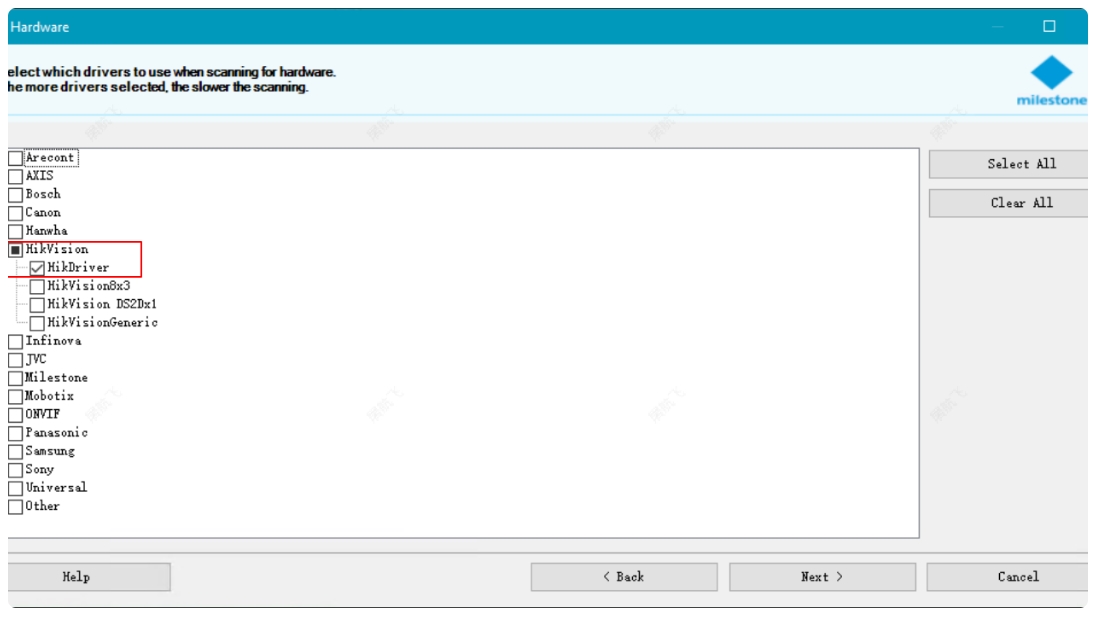The width and height of the screenshot is (1101, 621).
Task: Tick the Canon driver checkbox
Action: pos(15,213)
